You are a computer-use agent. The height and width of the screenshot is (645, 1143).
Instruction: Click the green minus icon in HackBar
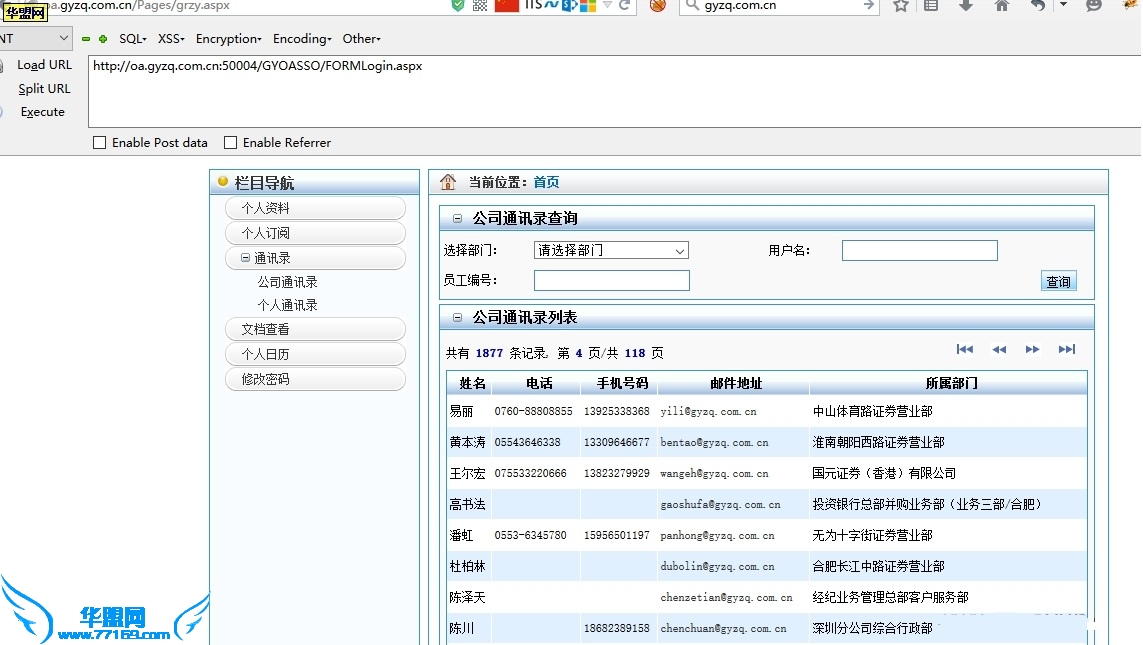pos(86,39)
